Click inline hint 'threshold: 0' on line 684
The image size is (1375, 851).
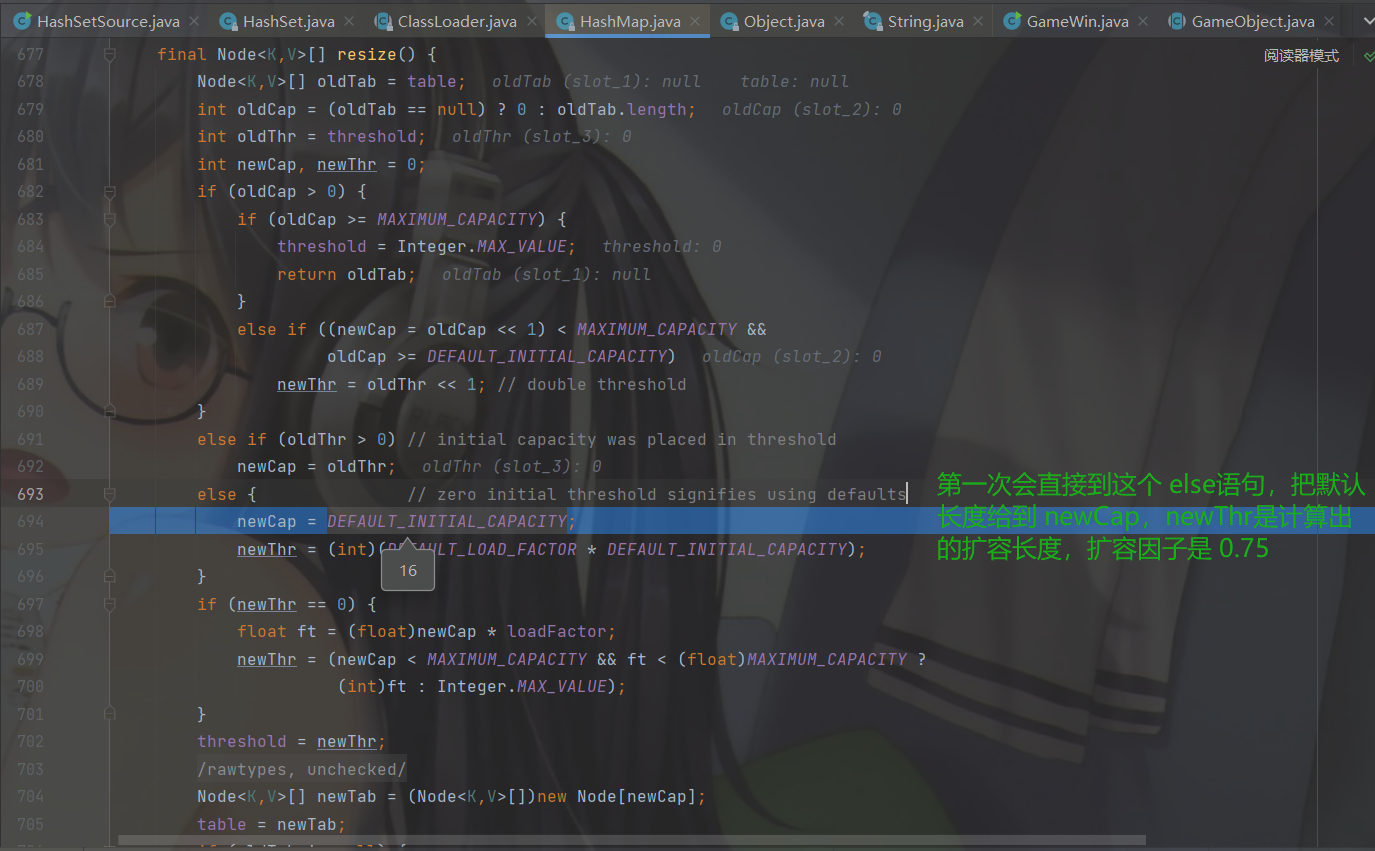coord(661,246)
